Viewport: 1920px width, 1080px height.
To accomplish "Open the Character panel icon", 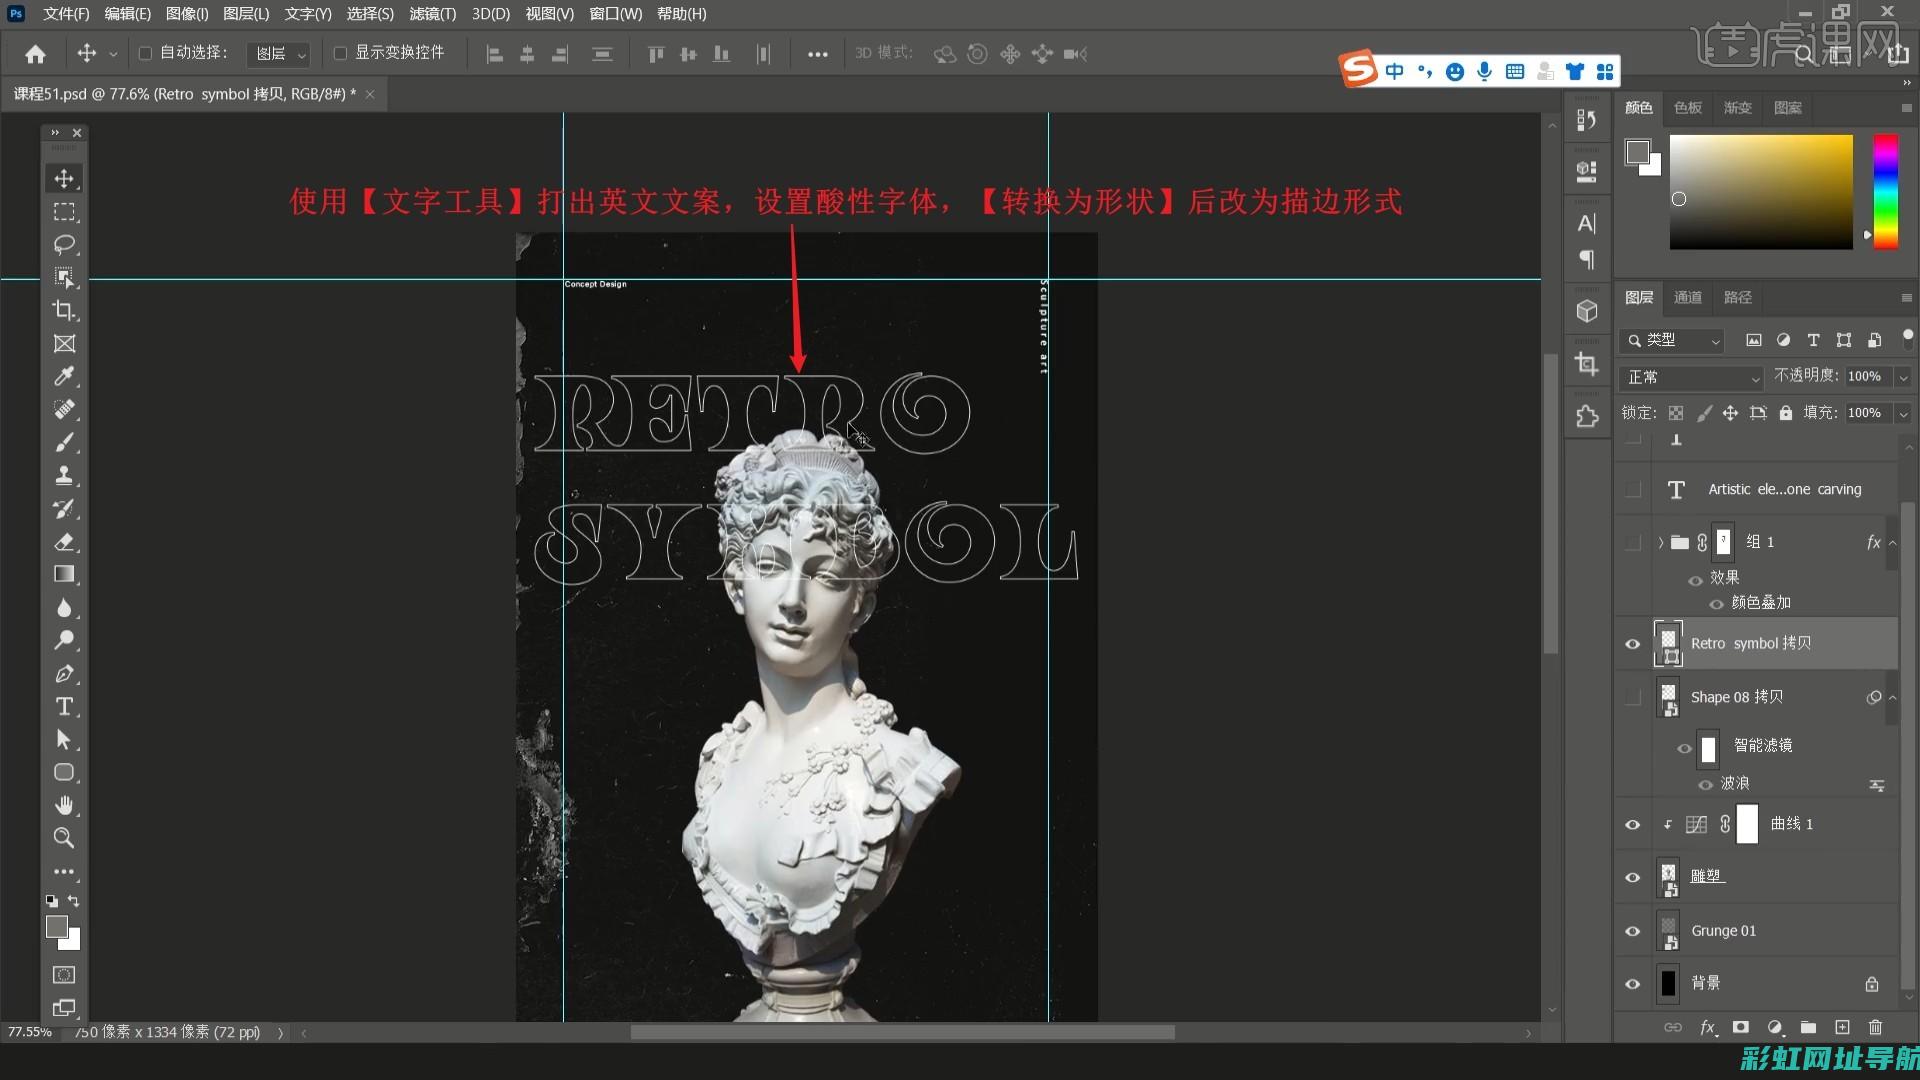I will [x=1587, y=223].
